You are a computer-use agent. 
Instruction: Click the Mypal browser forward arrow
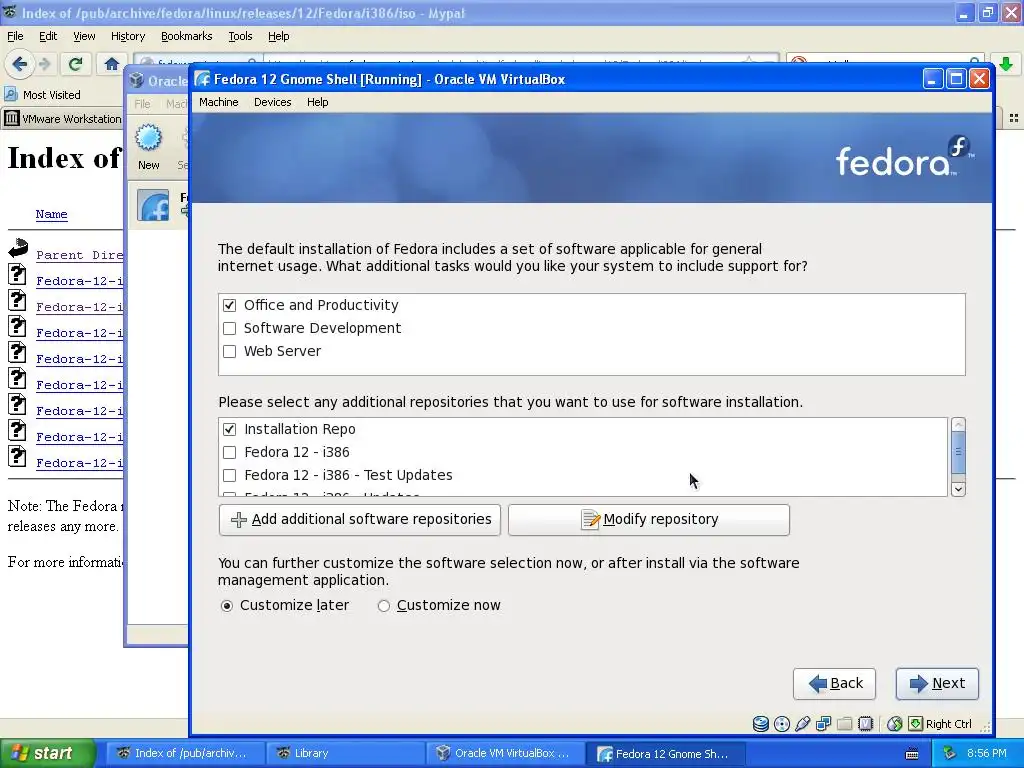pos(44,63)
